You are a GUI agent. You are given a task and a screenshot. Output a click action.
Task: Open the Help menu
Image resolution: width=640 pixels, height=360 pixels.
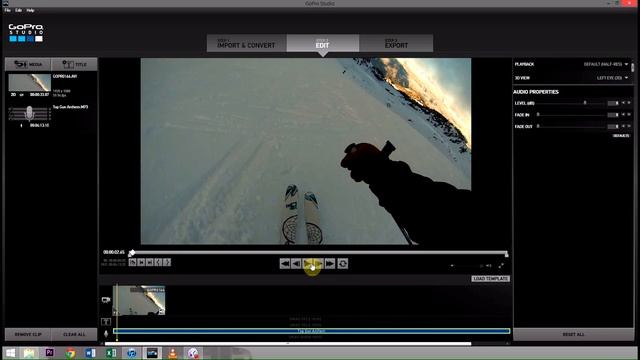[x=30, y=10]
